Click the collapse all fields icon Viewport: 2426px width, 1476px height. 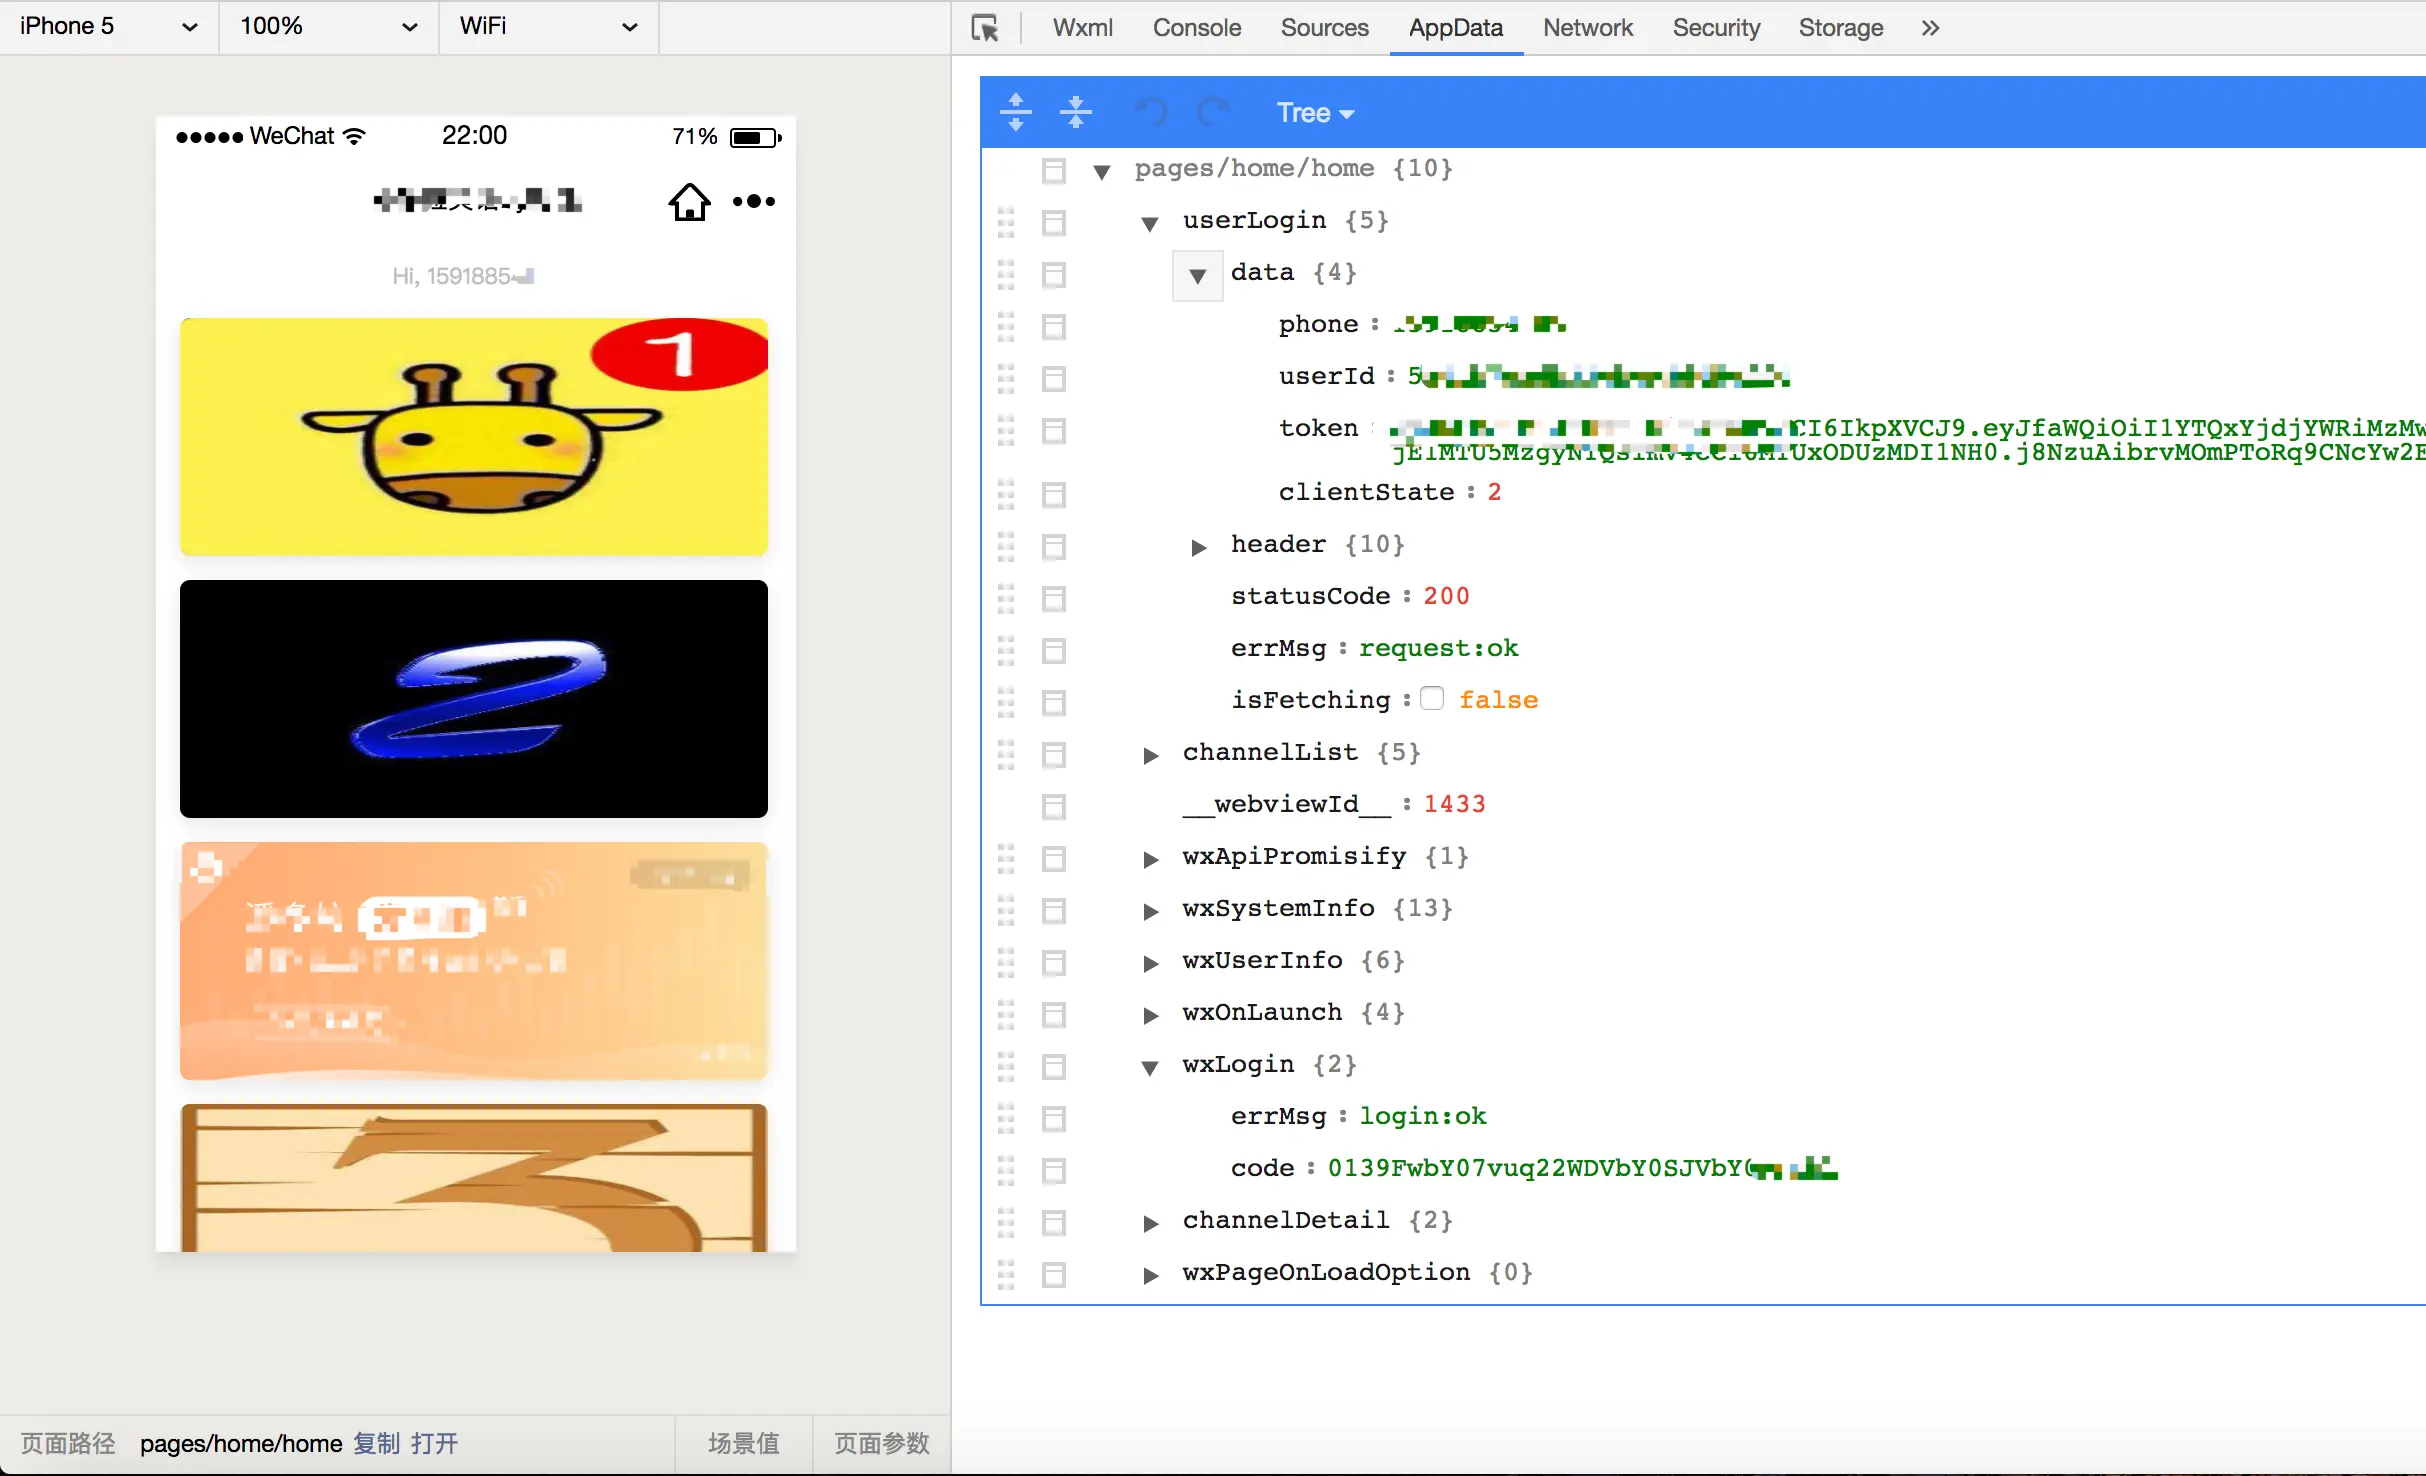coord(1075,112)
